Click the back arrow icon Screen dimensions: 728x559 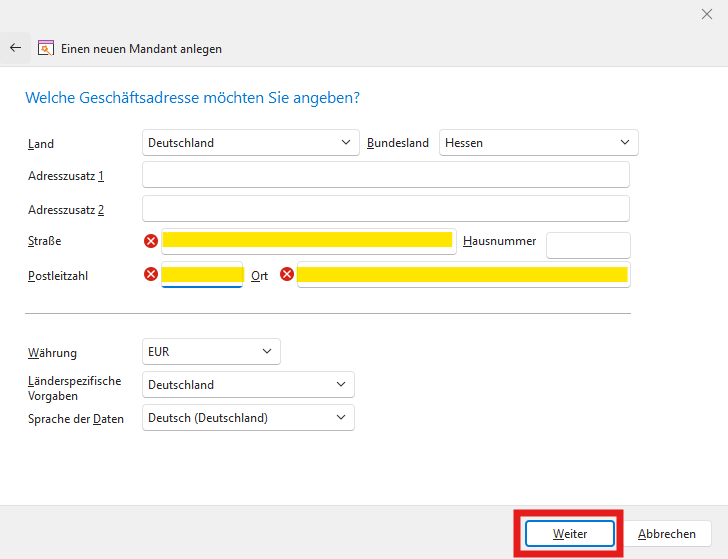tap(15, 47)
